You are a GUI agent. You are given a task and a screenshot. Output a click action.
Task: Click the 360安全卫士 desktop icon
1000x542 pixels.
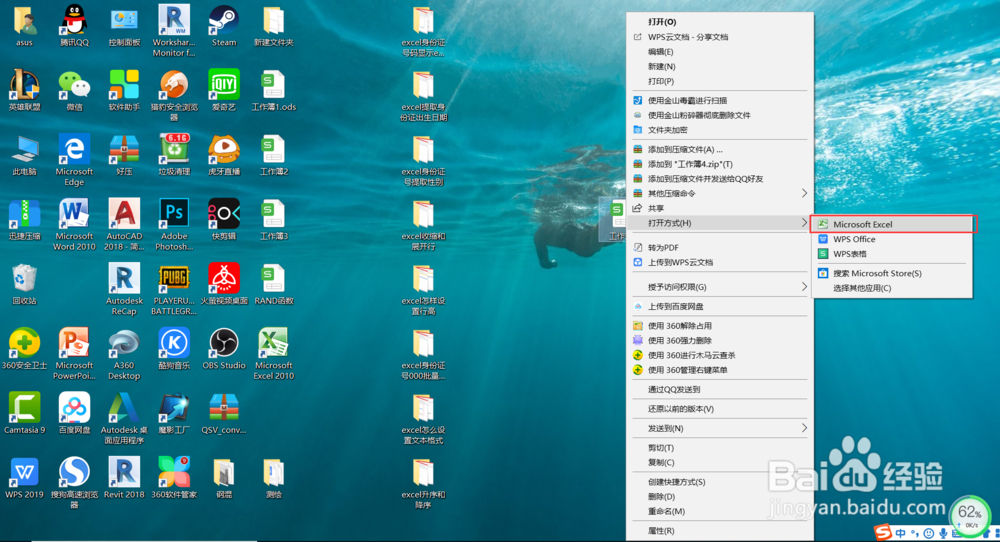24,349
